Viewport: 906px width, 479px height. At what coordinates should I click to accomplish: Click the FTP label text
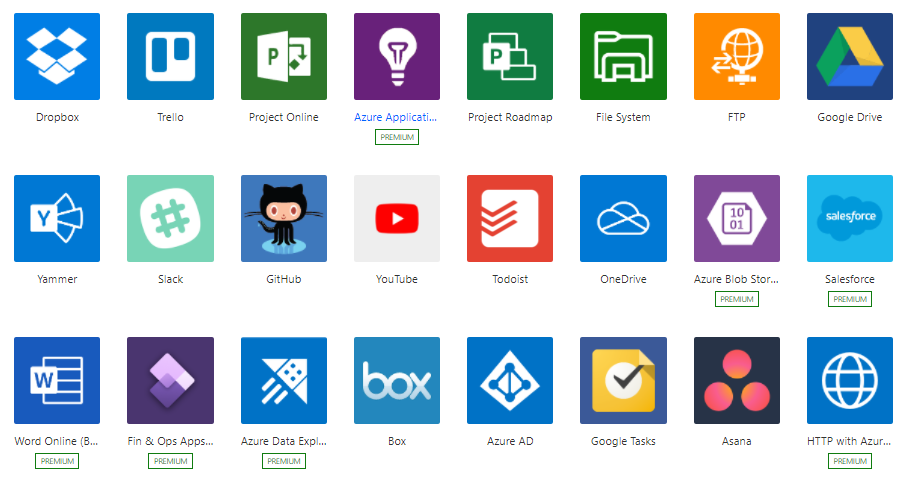click(737, 117)
